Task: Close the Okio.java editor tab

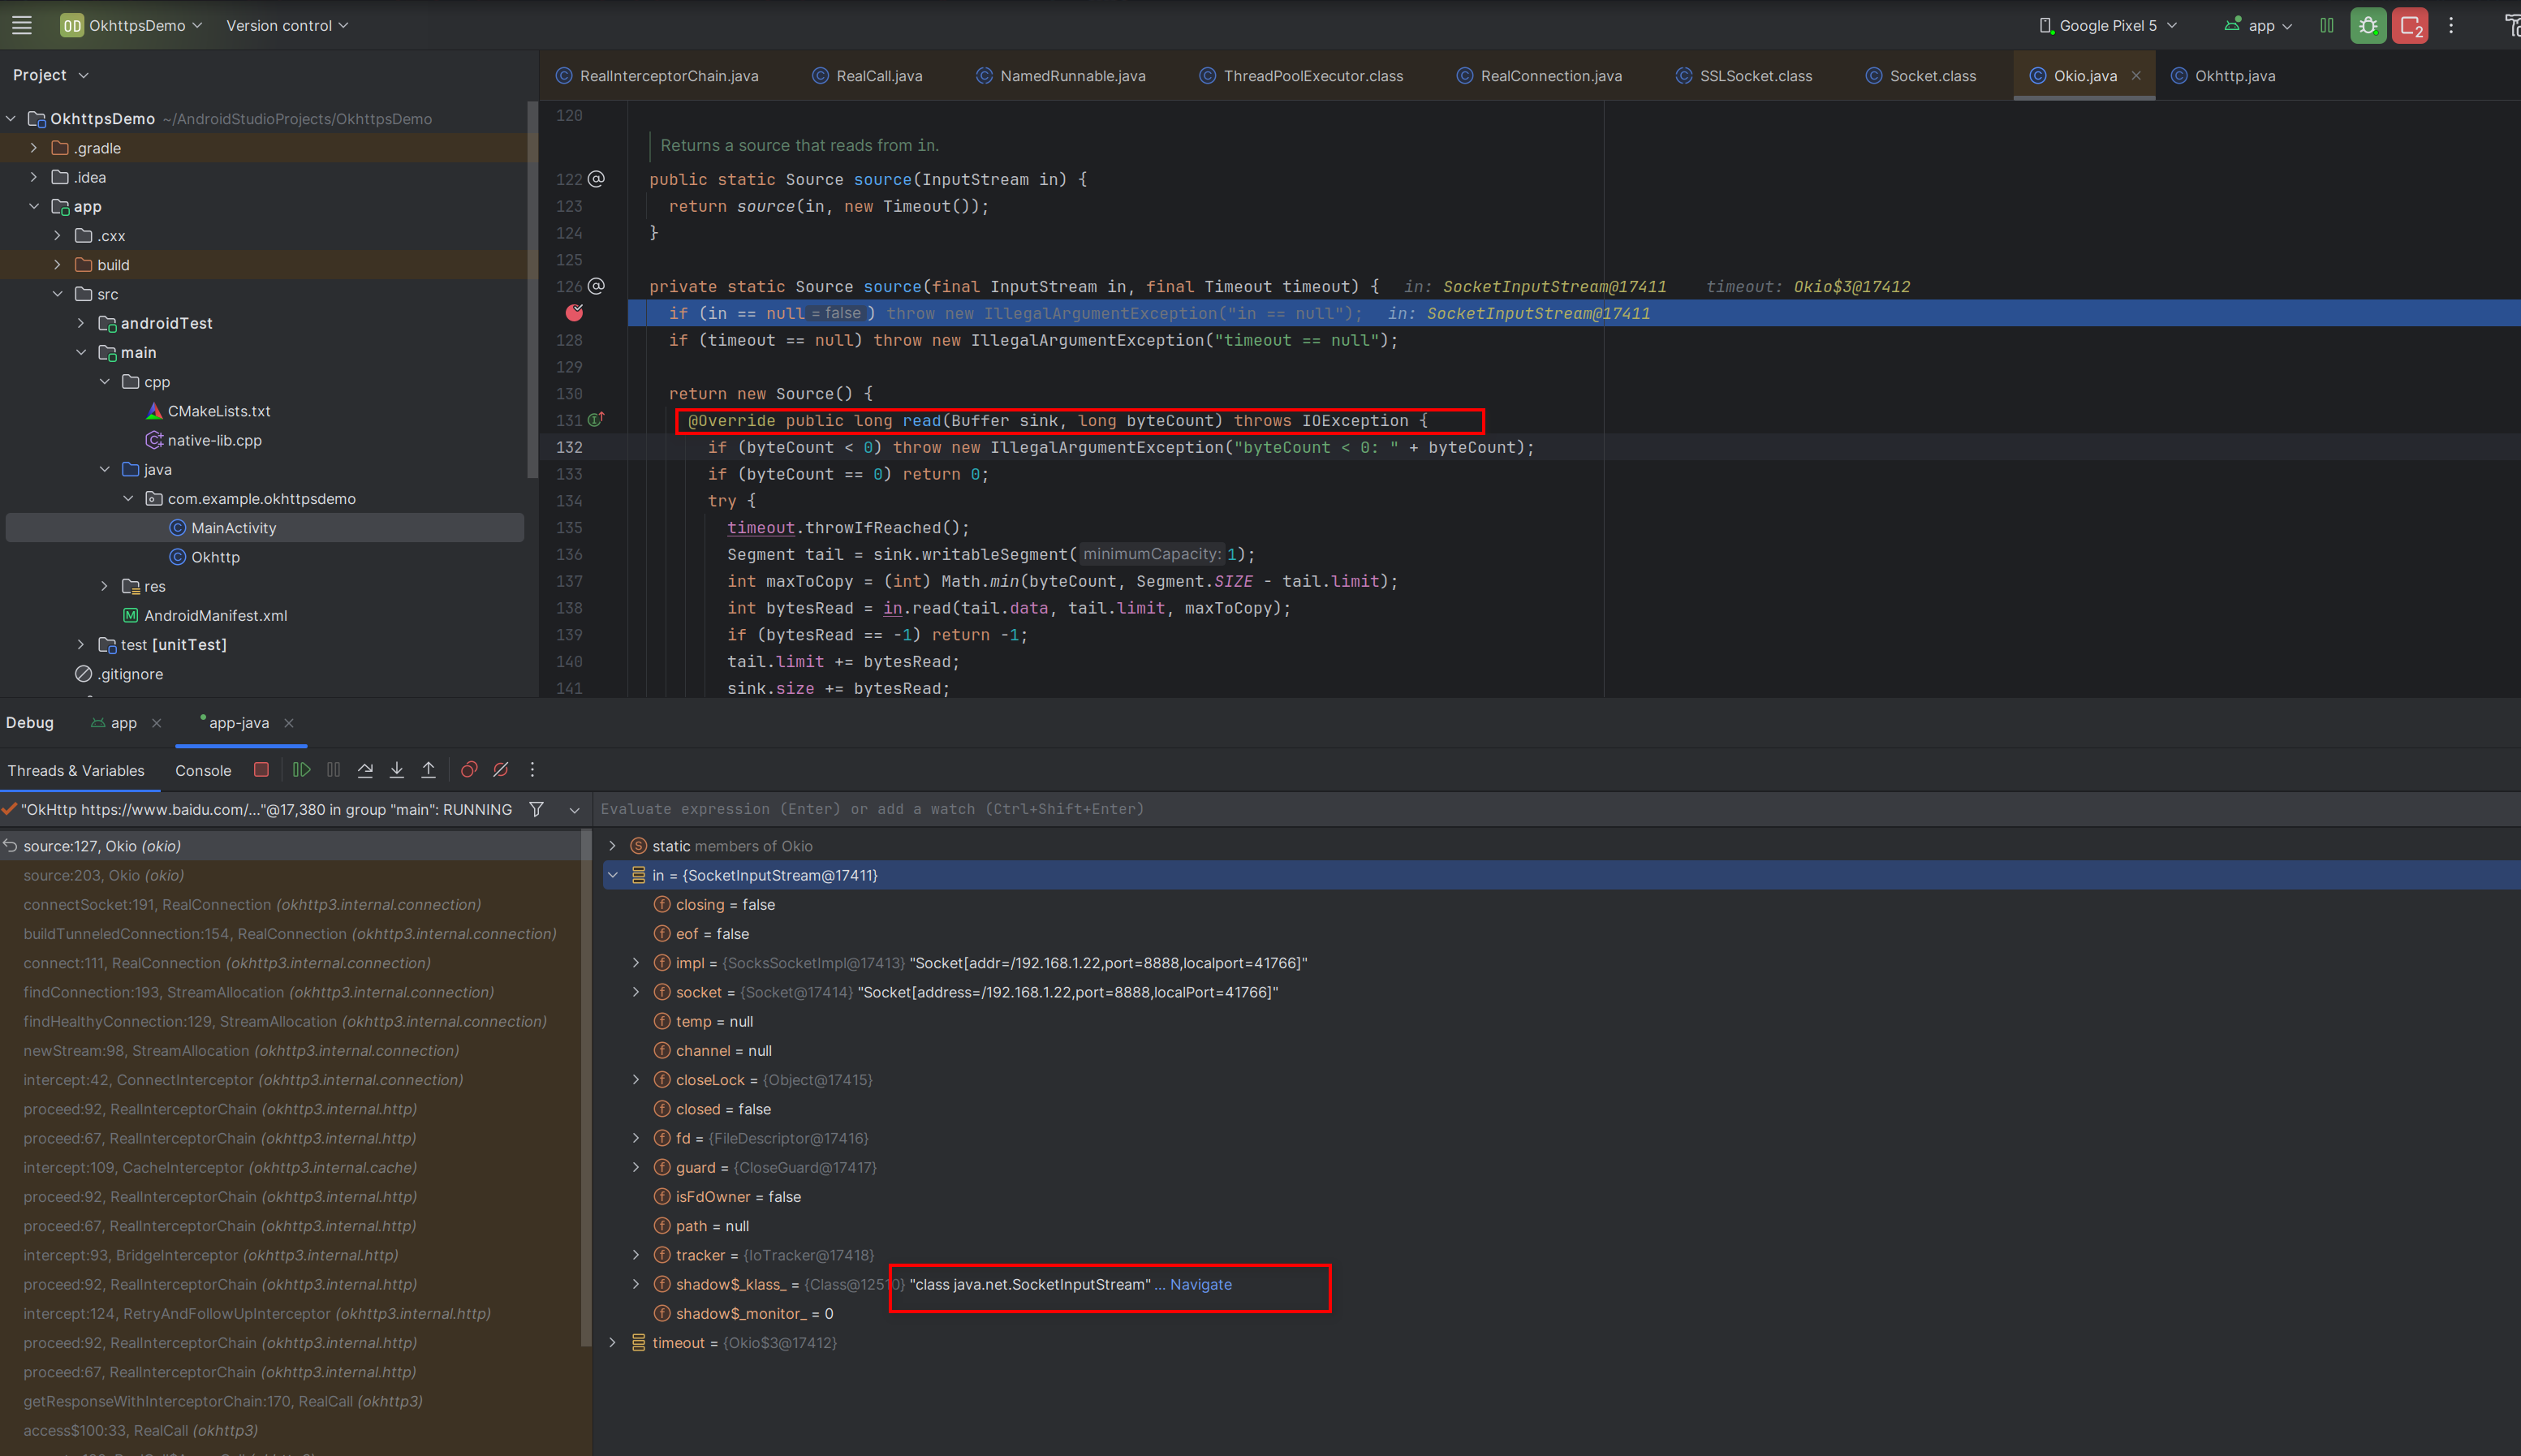Action: click(2136, 76)
